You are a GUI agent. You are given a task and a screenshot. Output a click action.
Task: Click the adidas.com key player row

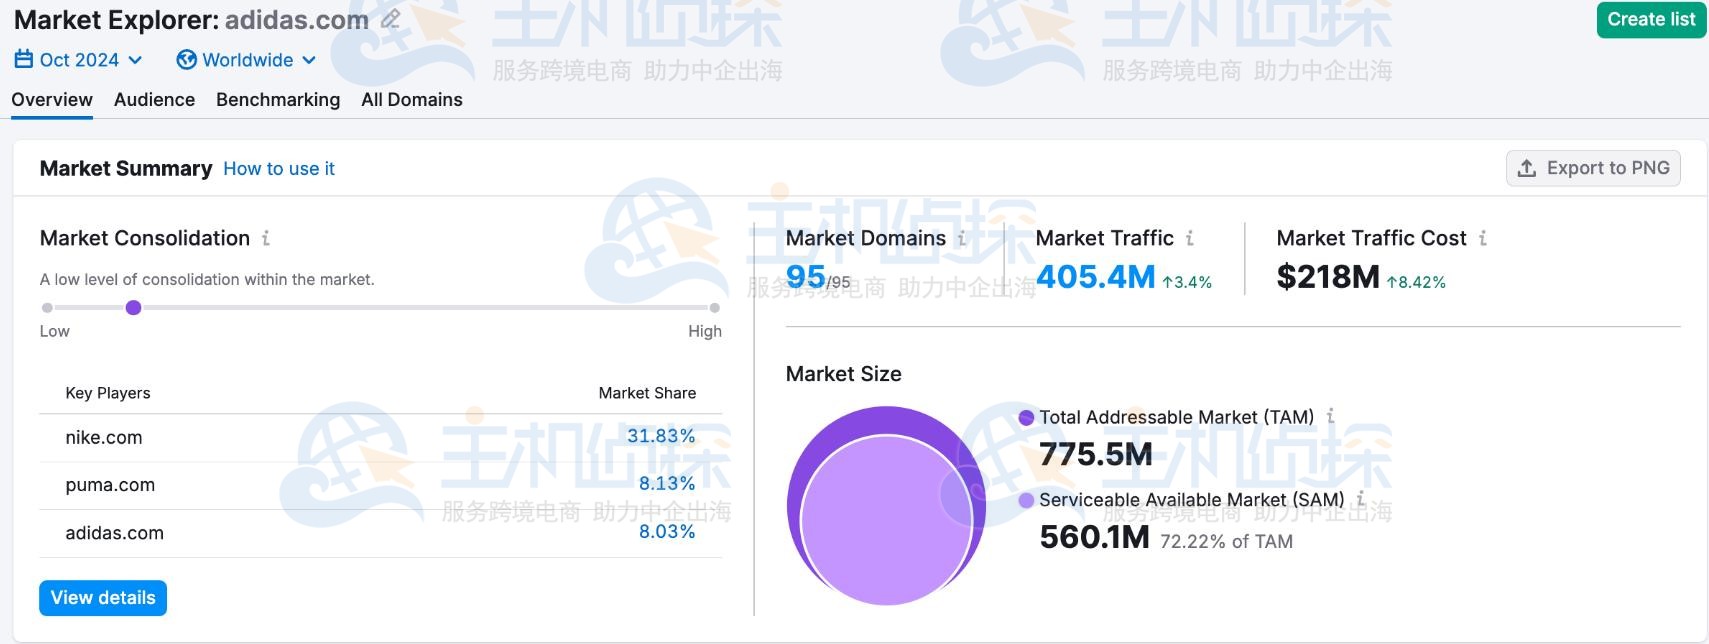tap(380, 533)
